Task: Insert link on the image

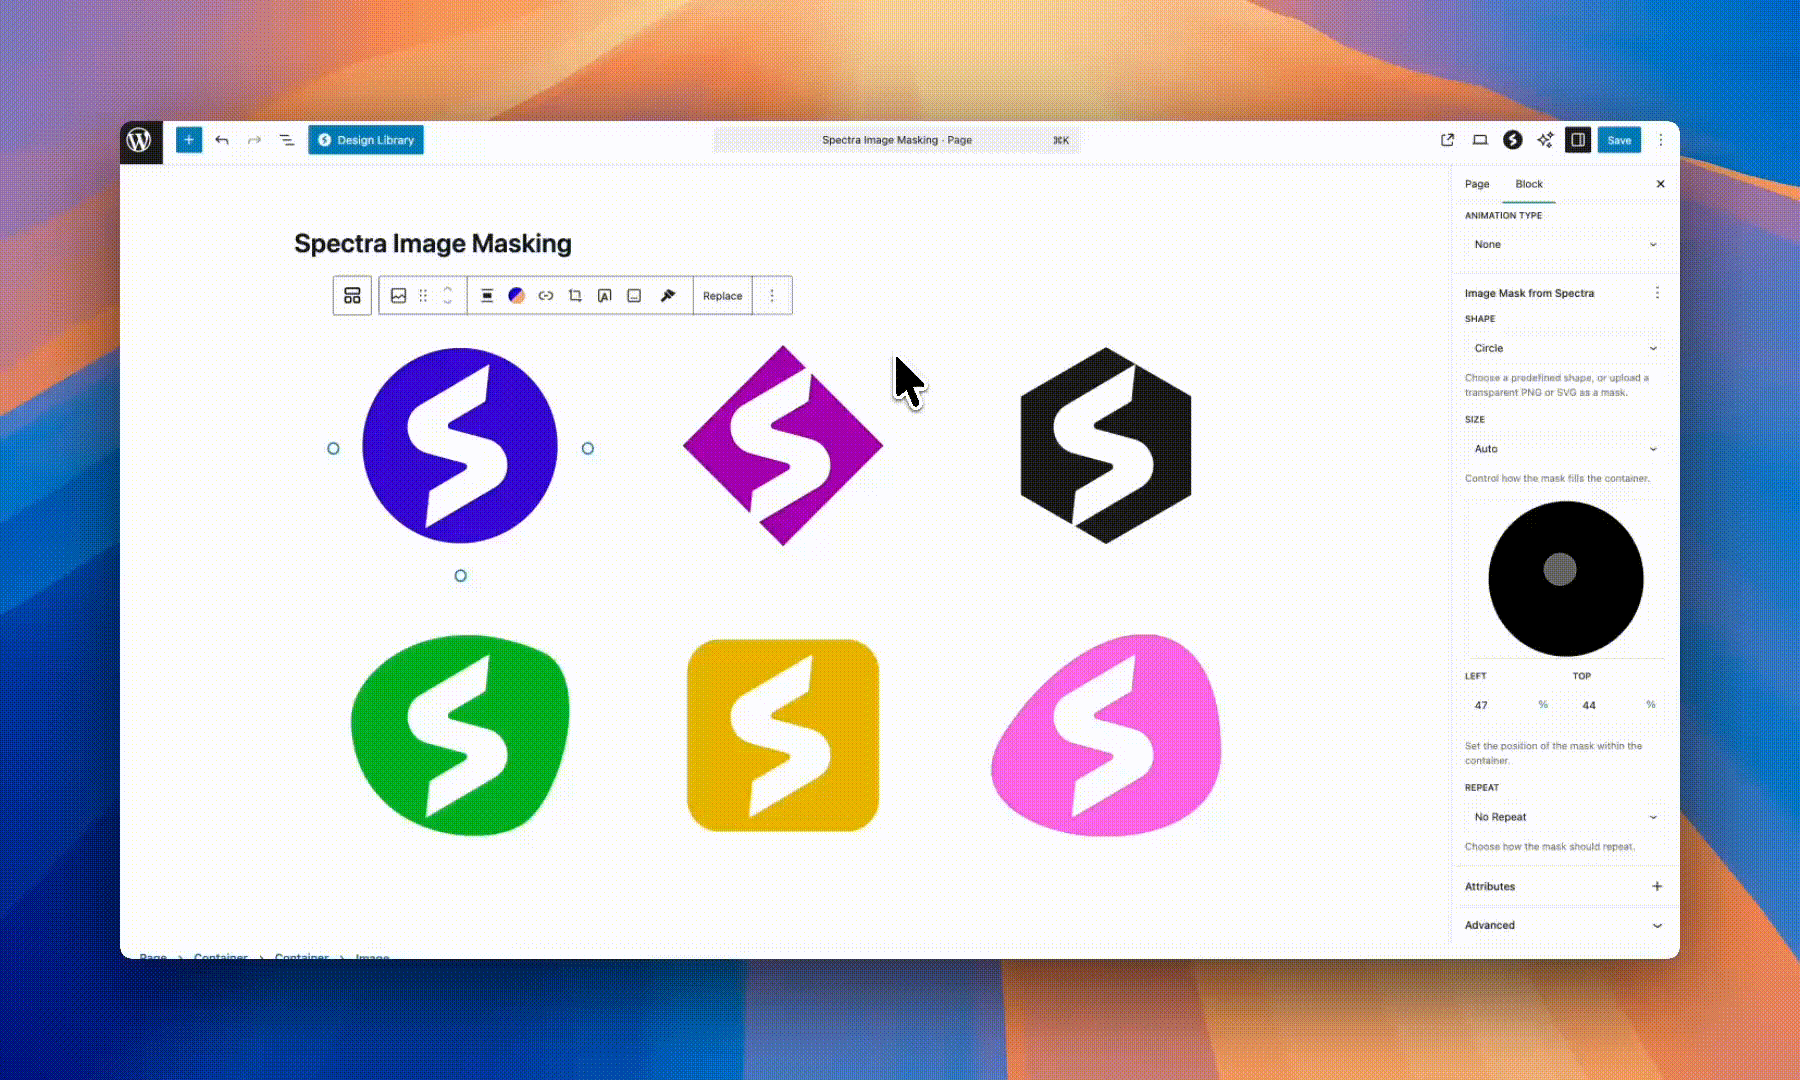Action: [546, 296]
